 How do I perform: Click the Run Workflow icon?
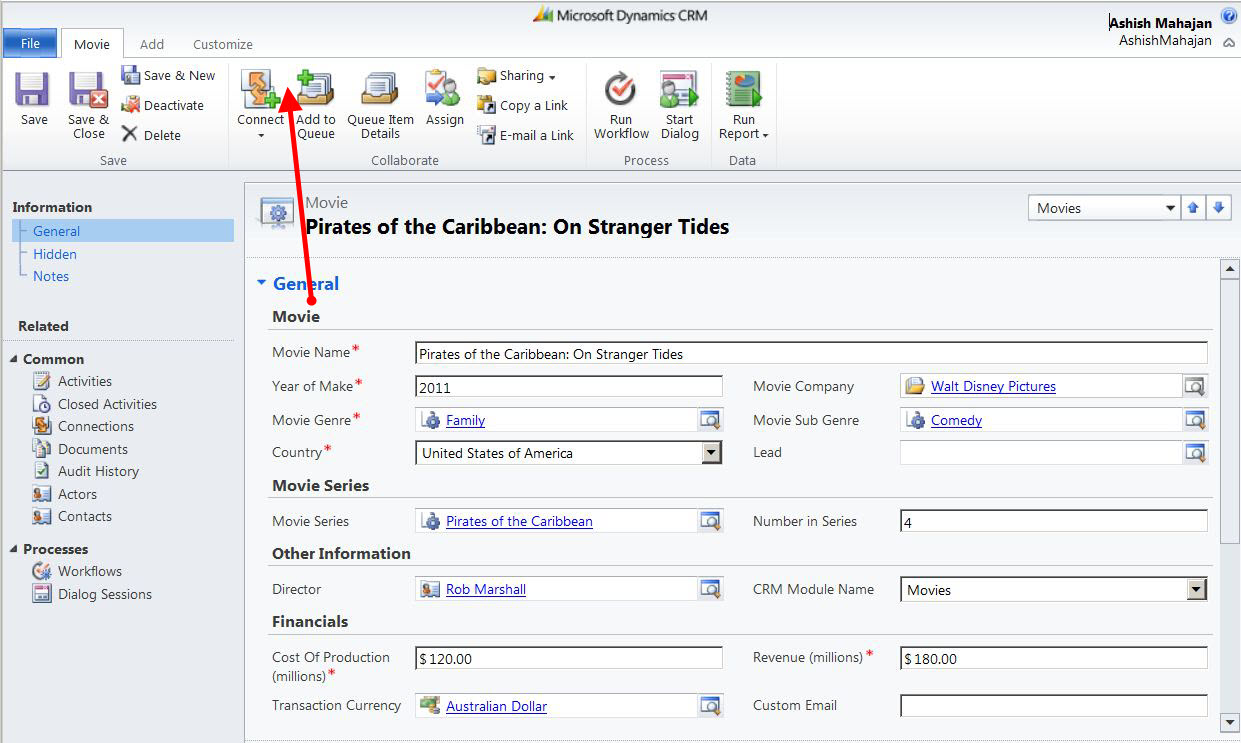tap(621, 89)
